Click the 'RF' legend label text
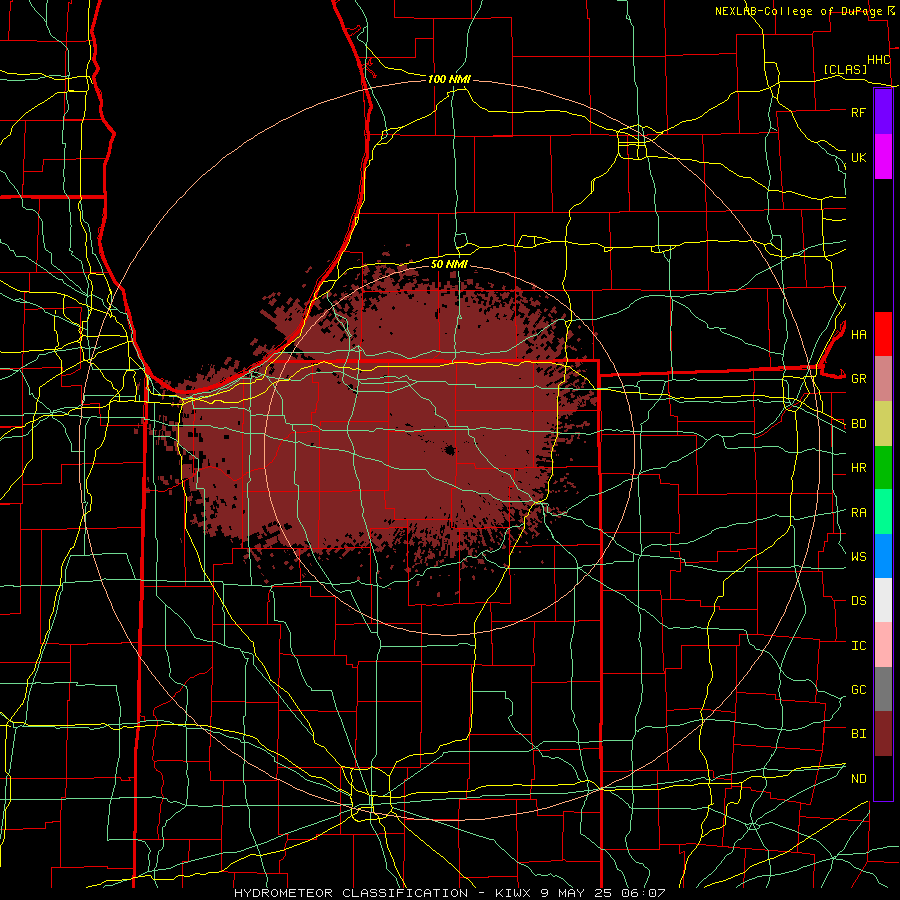900x900 pixels. 858,112
